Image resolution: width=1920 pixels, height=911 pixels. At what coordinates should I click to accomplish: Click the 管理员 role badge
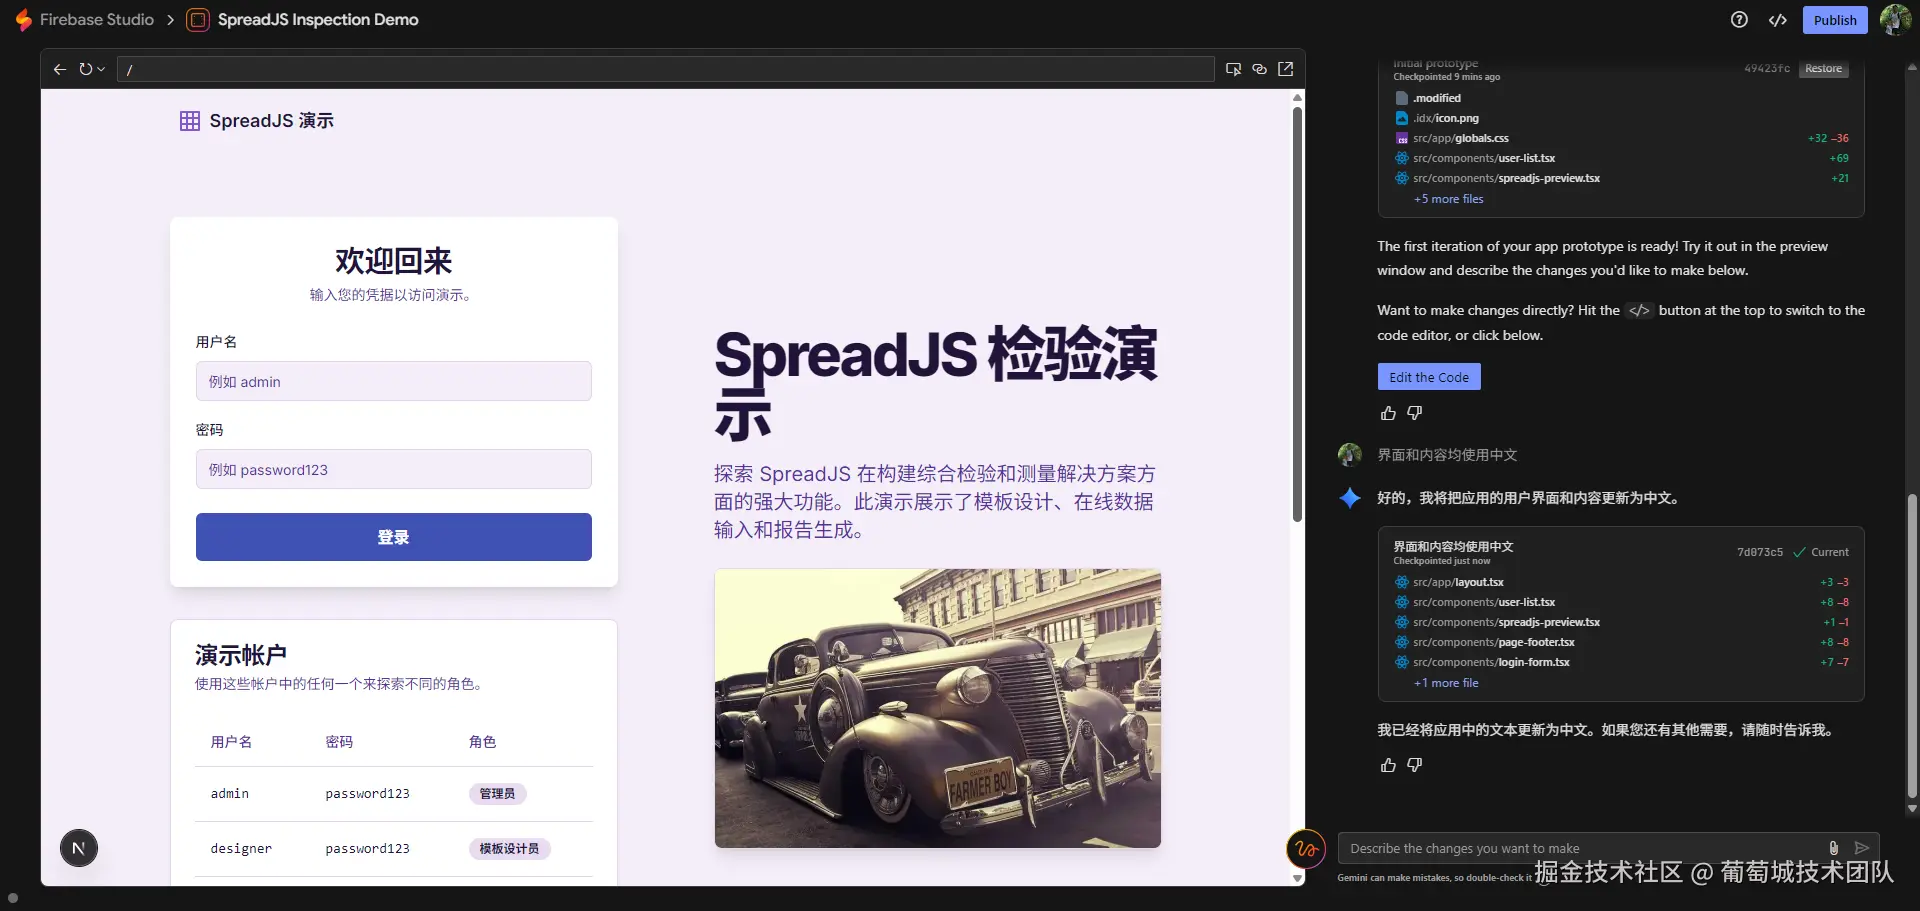[497, 794]
